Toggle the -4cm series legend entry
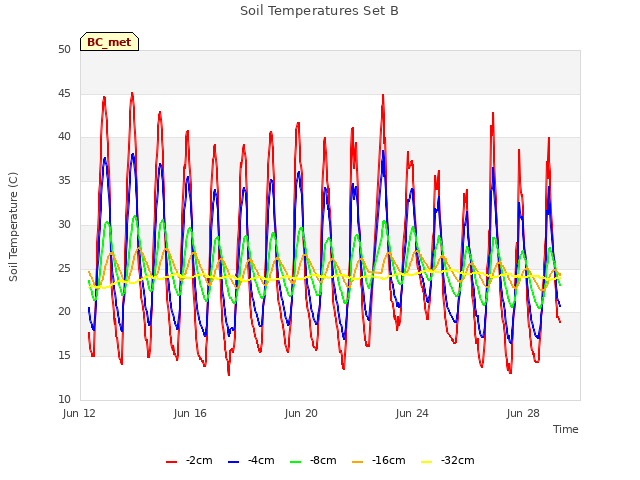This screenshot has height=480, width=640. pos(251,460)
